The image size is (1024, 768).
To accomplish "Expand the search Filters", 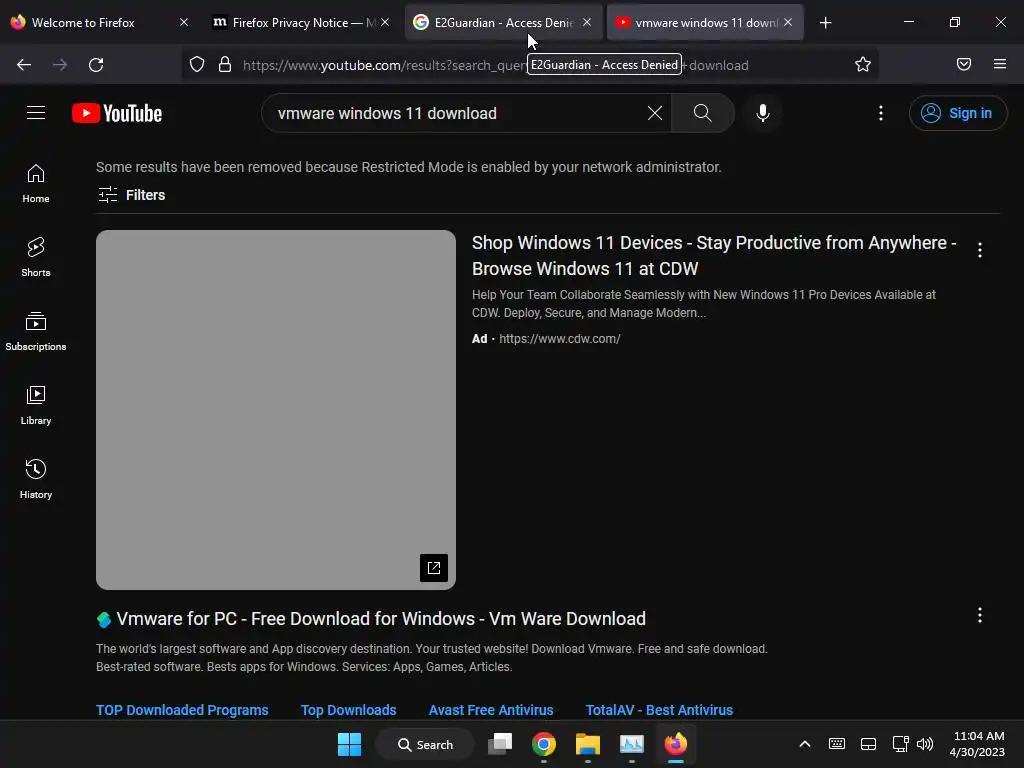I will coord(131,195).
